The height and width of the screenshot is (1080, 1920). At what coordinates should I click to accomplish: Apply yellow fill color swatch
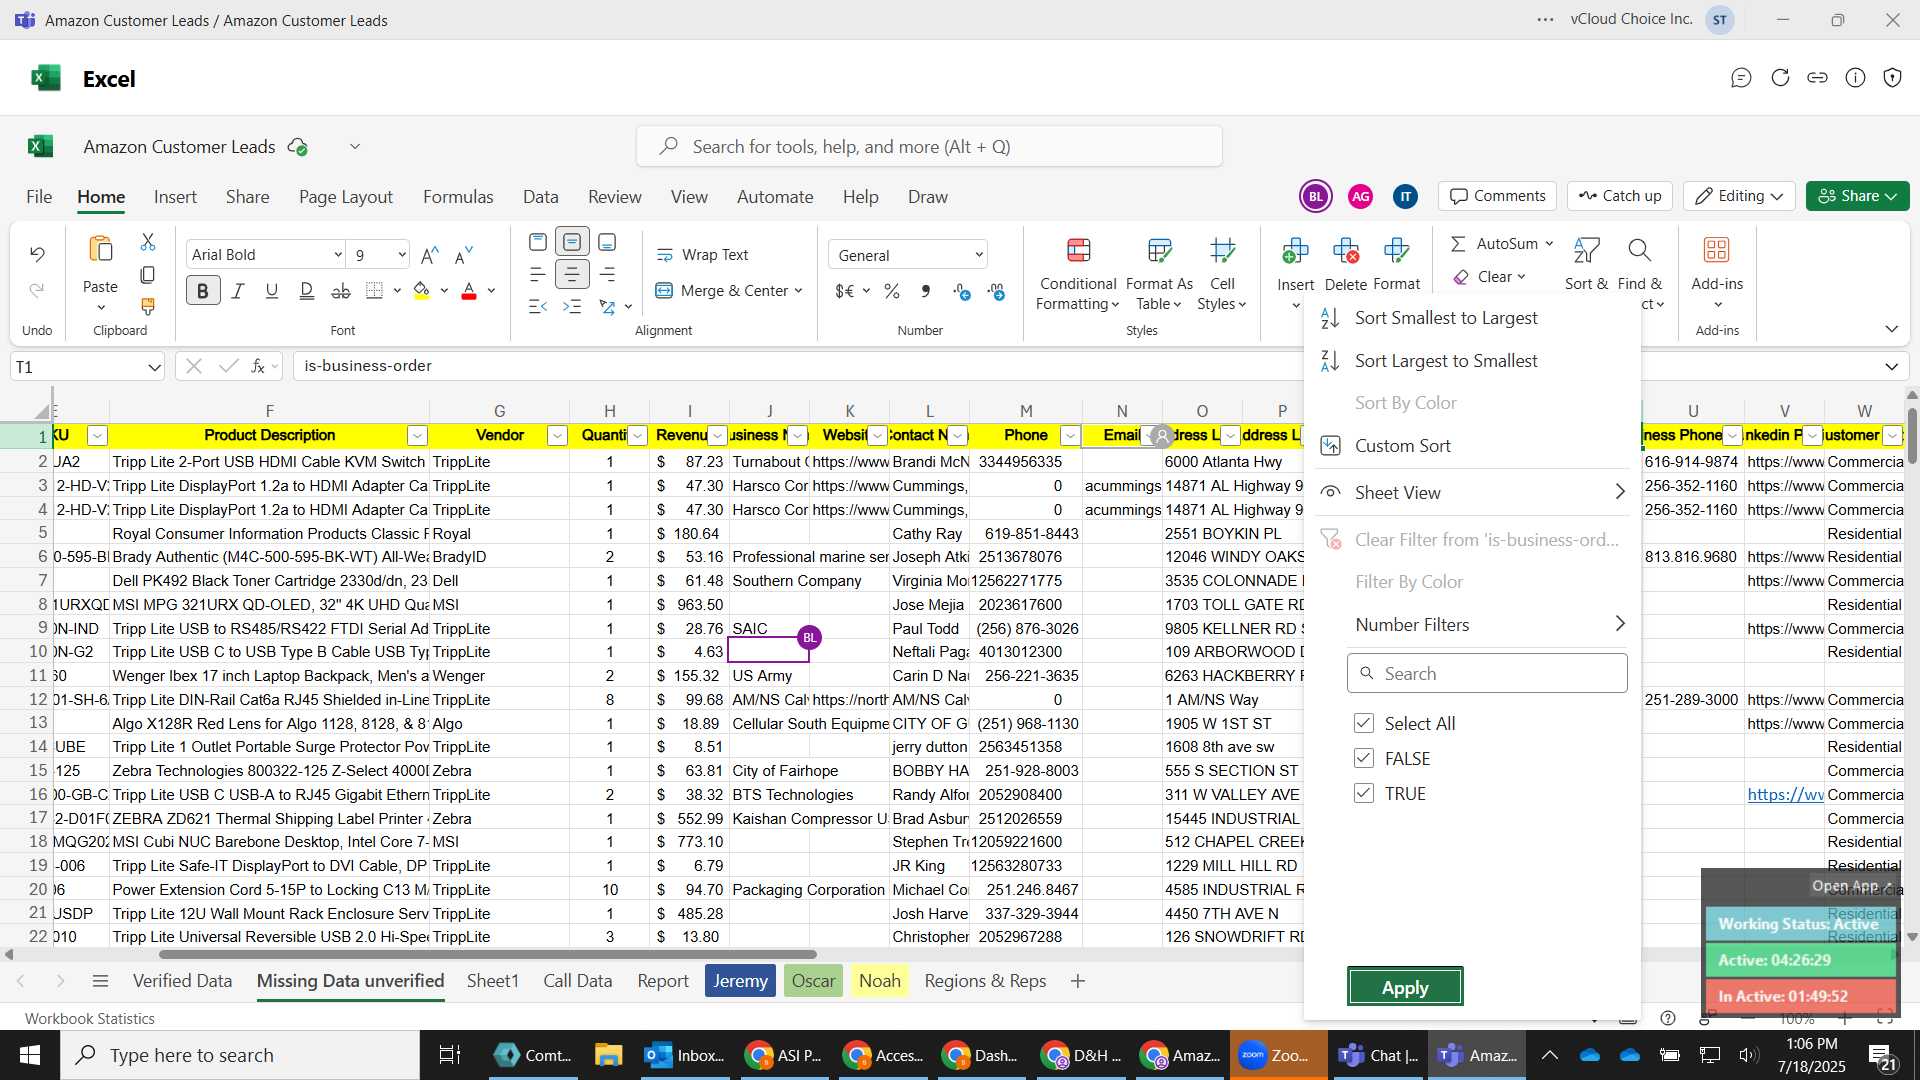422,291
